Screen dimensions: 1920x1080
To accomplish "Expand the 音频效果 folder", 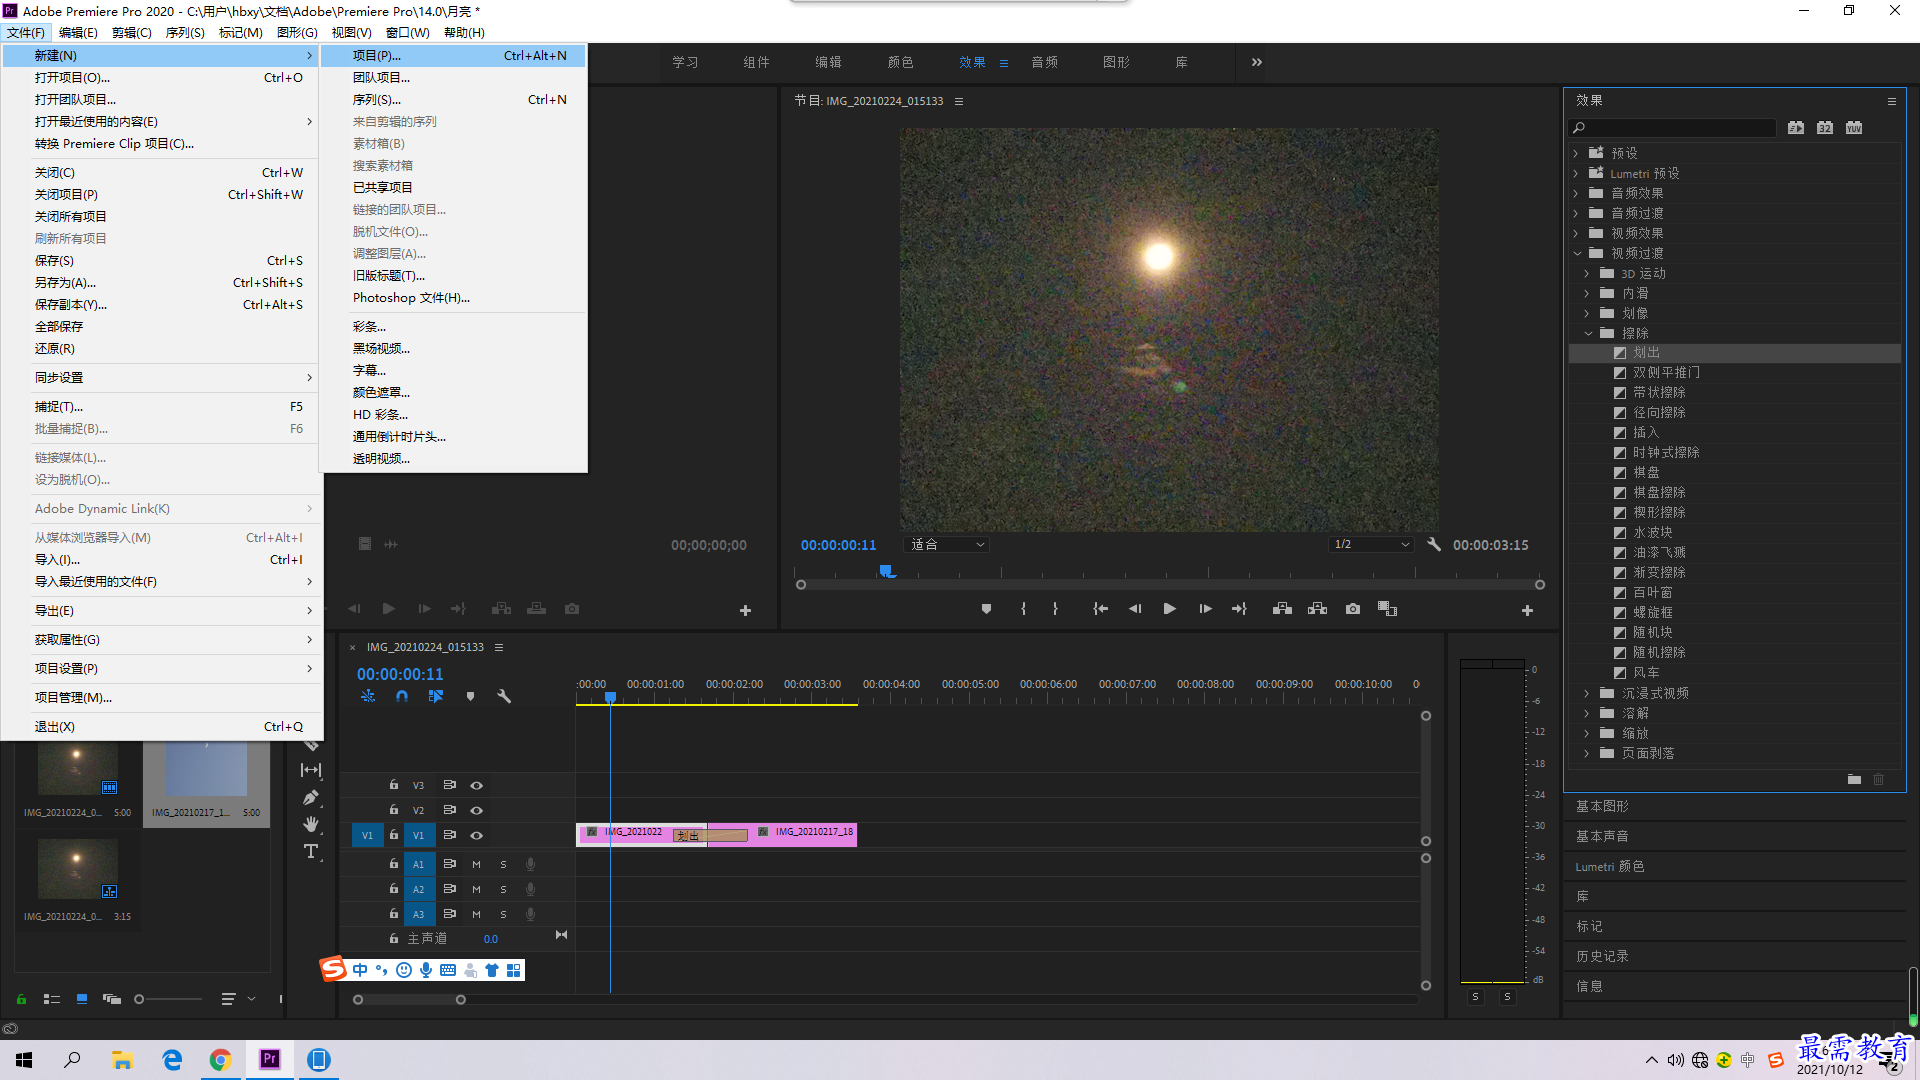I will [x=1576, y=194].
